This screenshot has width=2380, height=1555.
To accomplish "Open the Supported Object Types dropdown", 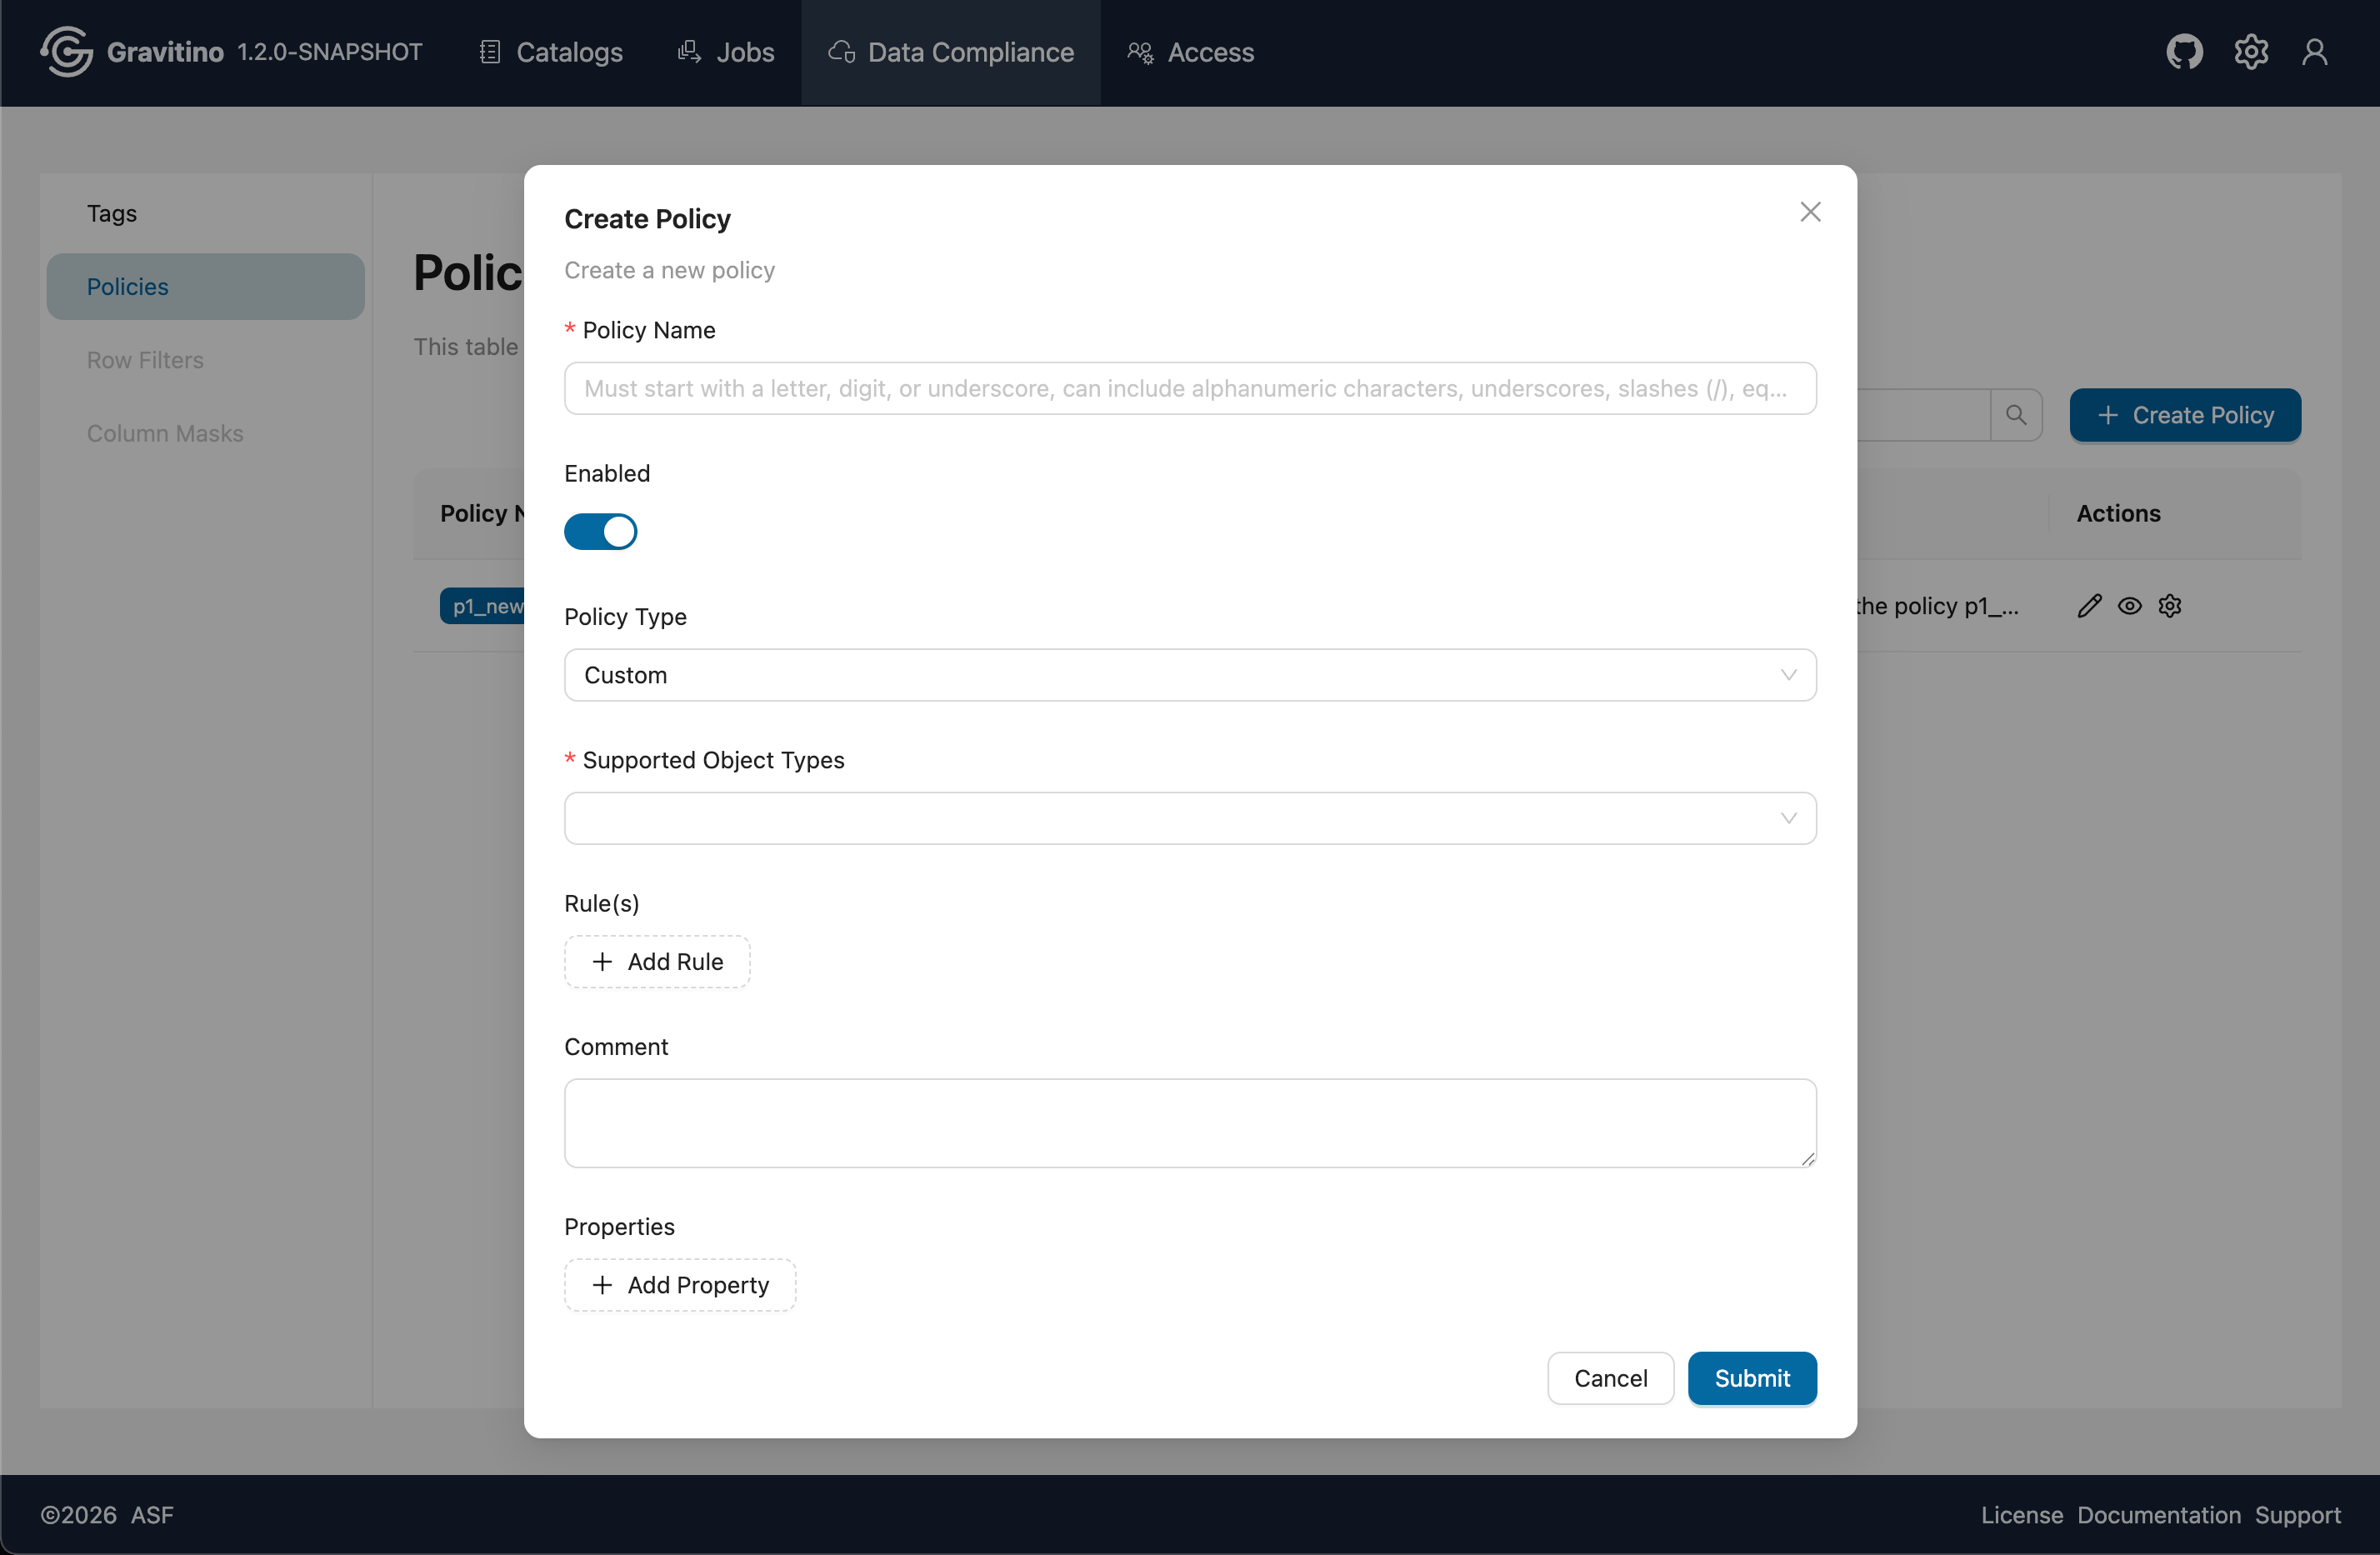I will (1189, 818).
